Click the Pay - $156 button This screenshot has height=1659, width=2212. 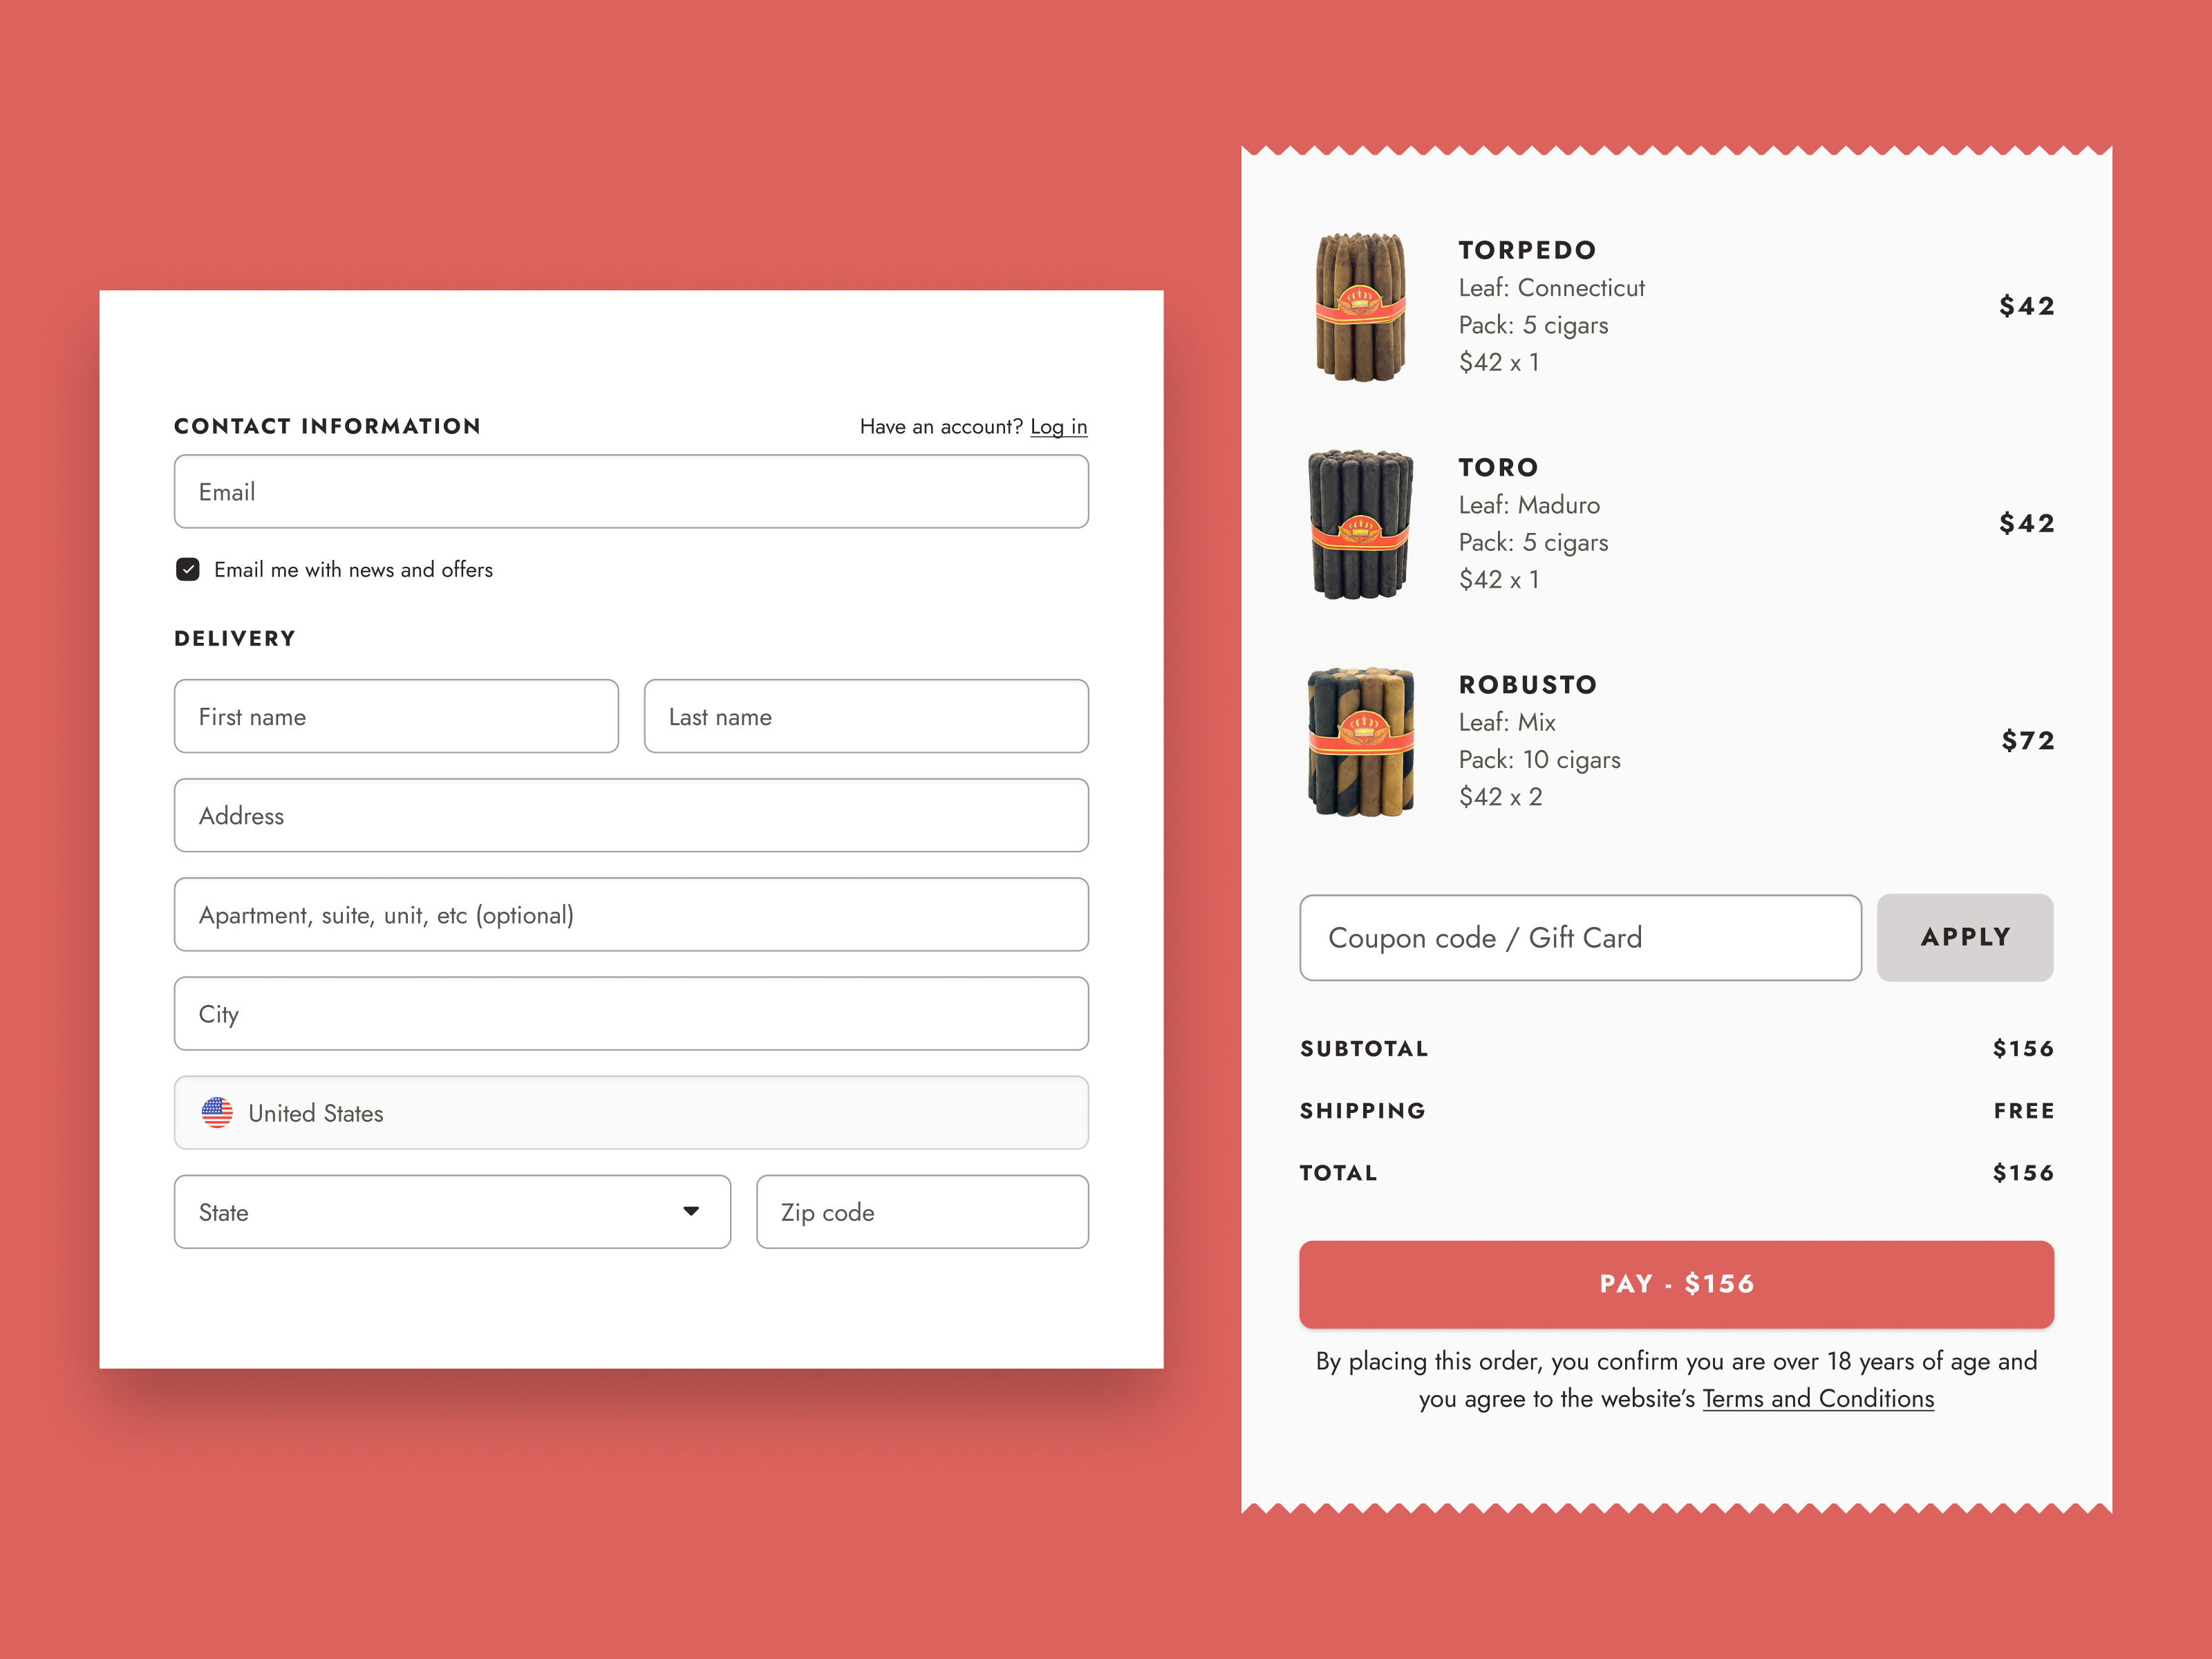(1675, 1284)
